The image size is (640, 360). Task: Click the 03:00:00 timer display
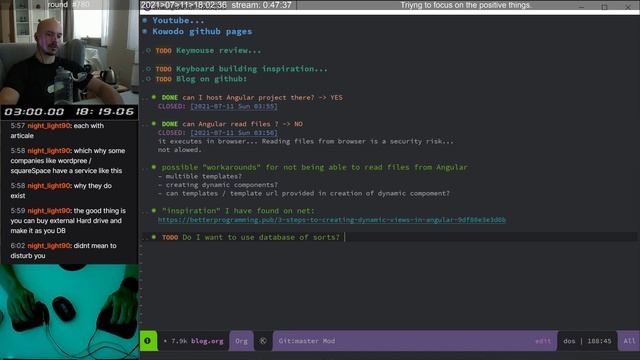point(34,112)
